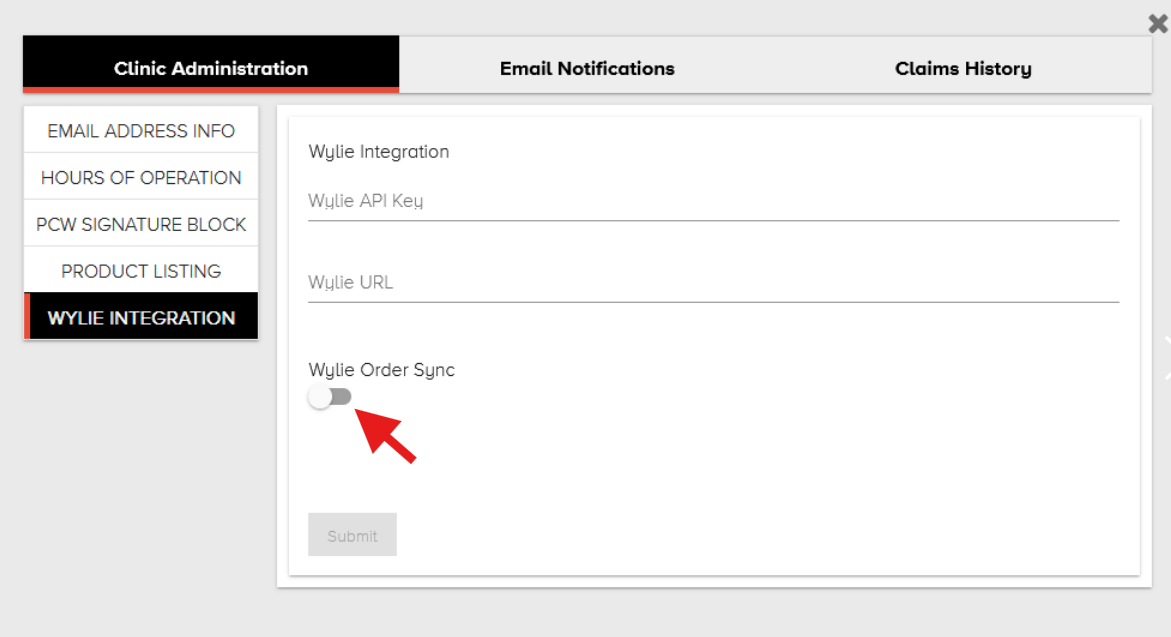The image size is (1171, 637).
Task: Choose Product Listing from the sidebar
Action: point(141,271)
